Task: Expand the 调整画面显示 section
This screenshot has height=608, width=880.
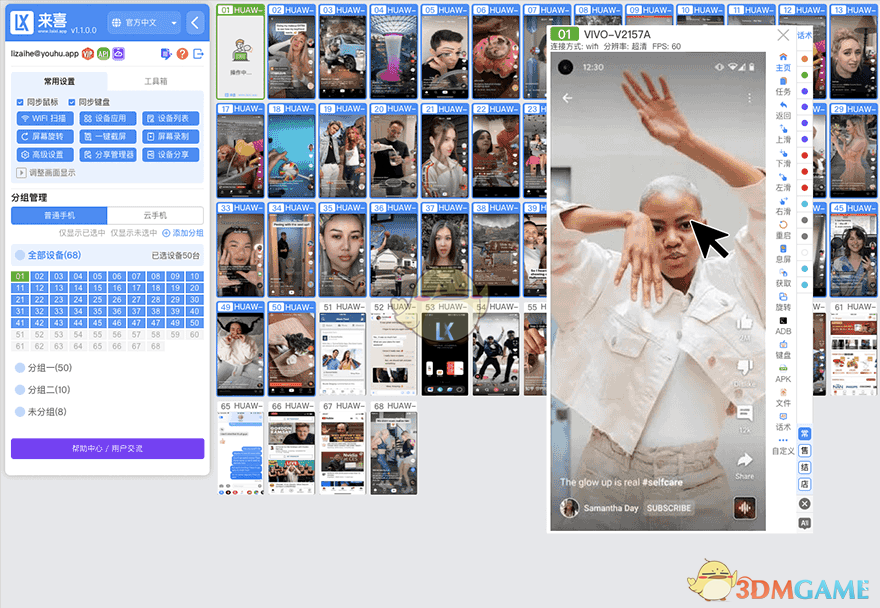Action: coord(22,172)
